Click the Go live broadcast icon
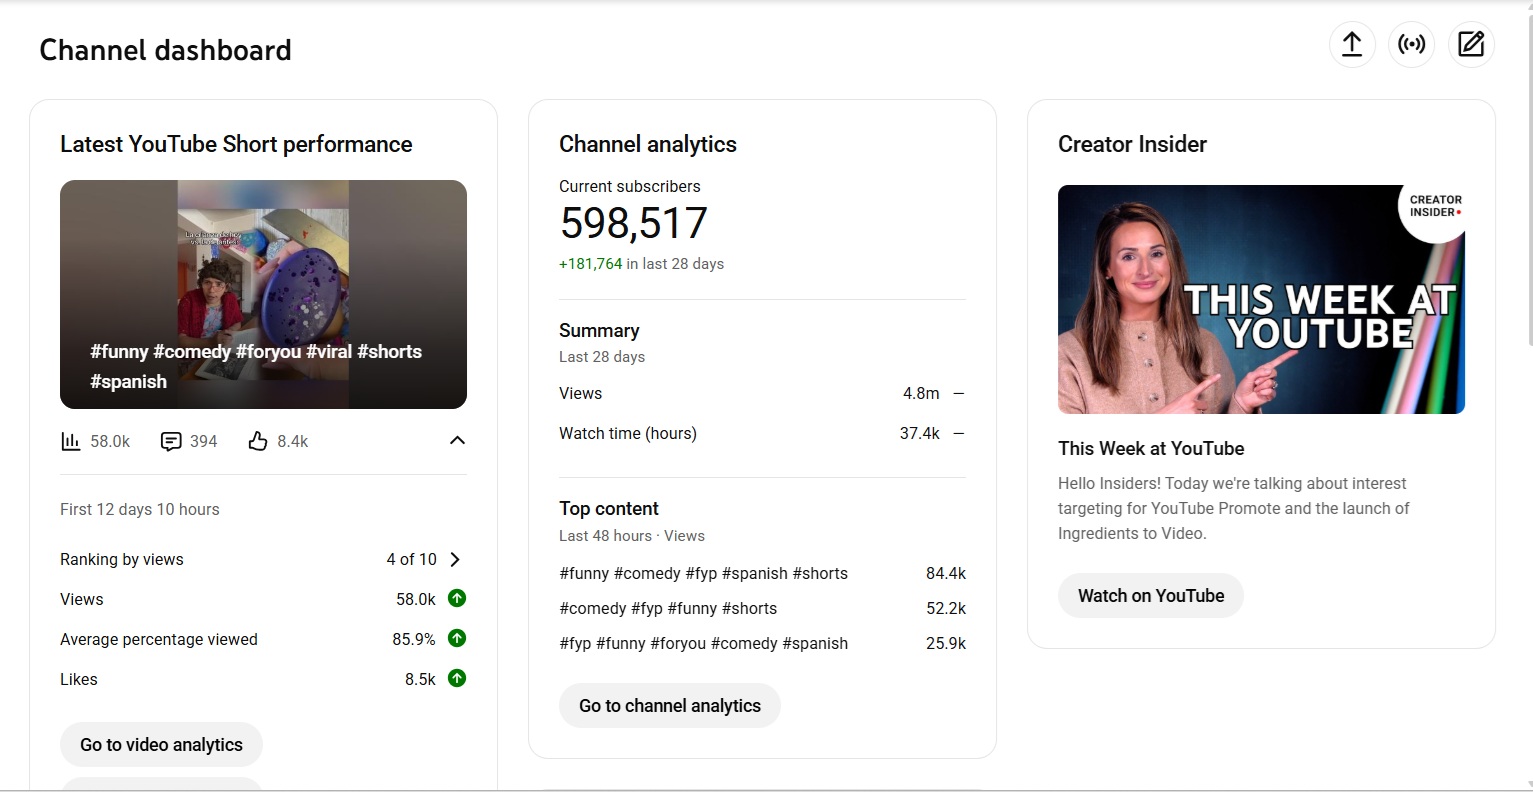The height and width of the screenshot is (792, 1533). click(x=1411, y=45)
